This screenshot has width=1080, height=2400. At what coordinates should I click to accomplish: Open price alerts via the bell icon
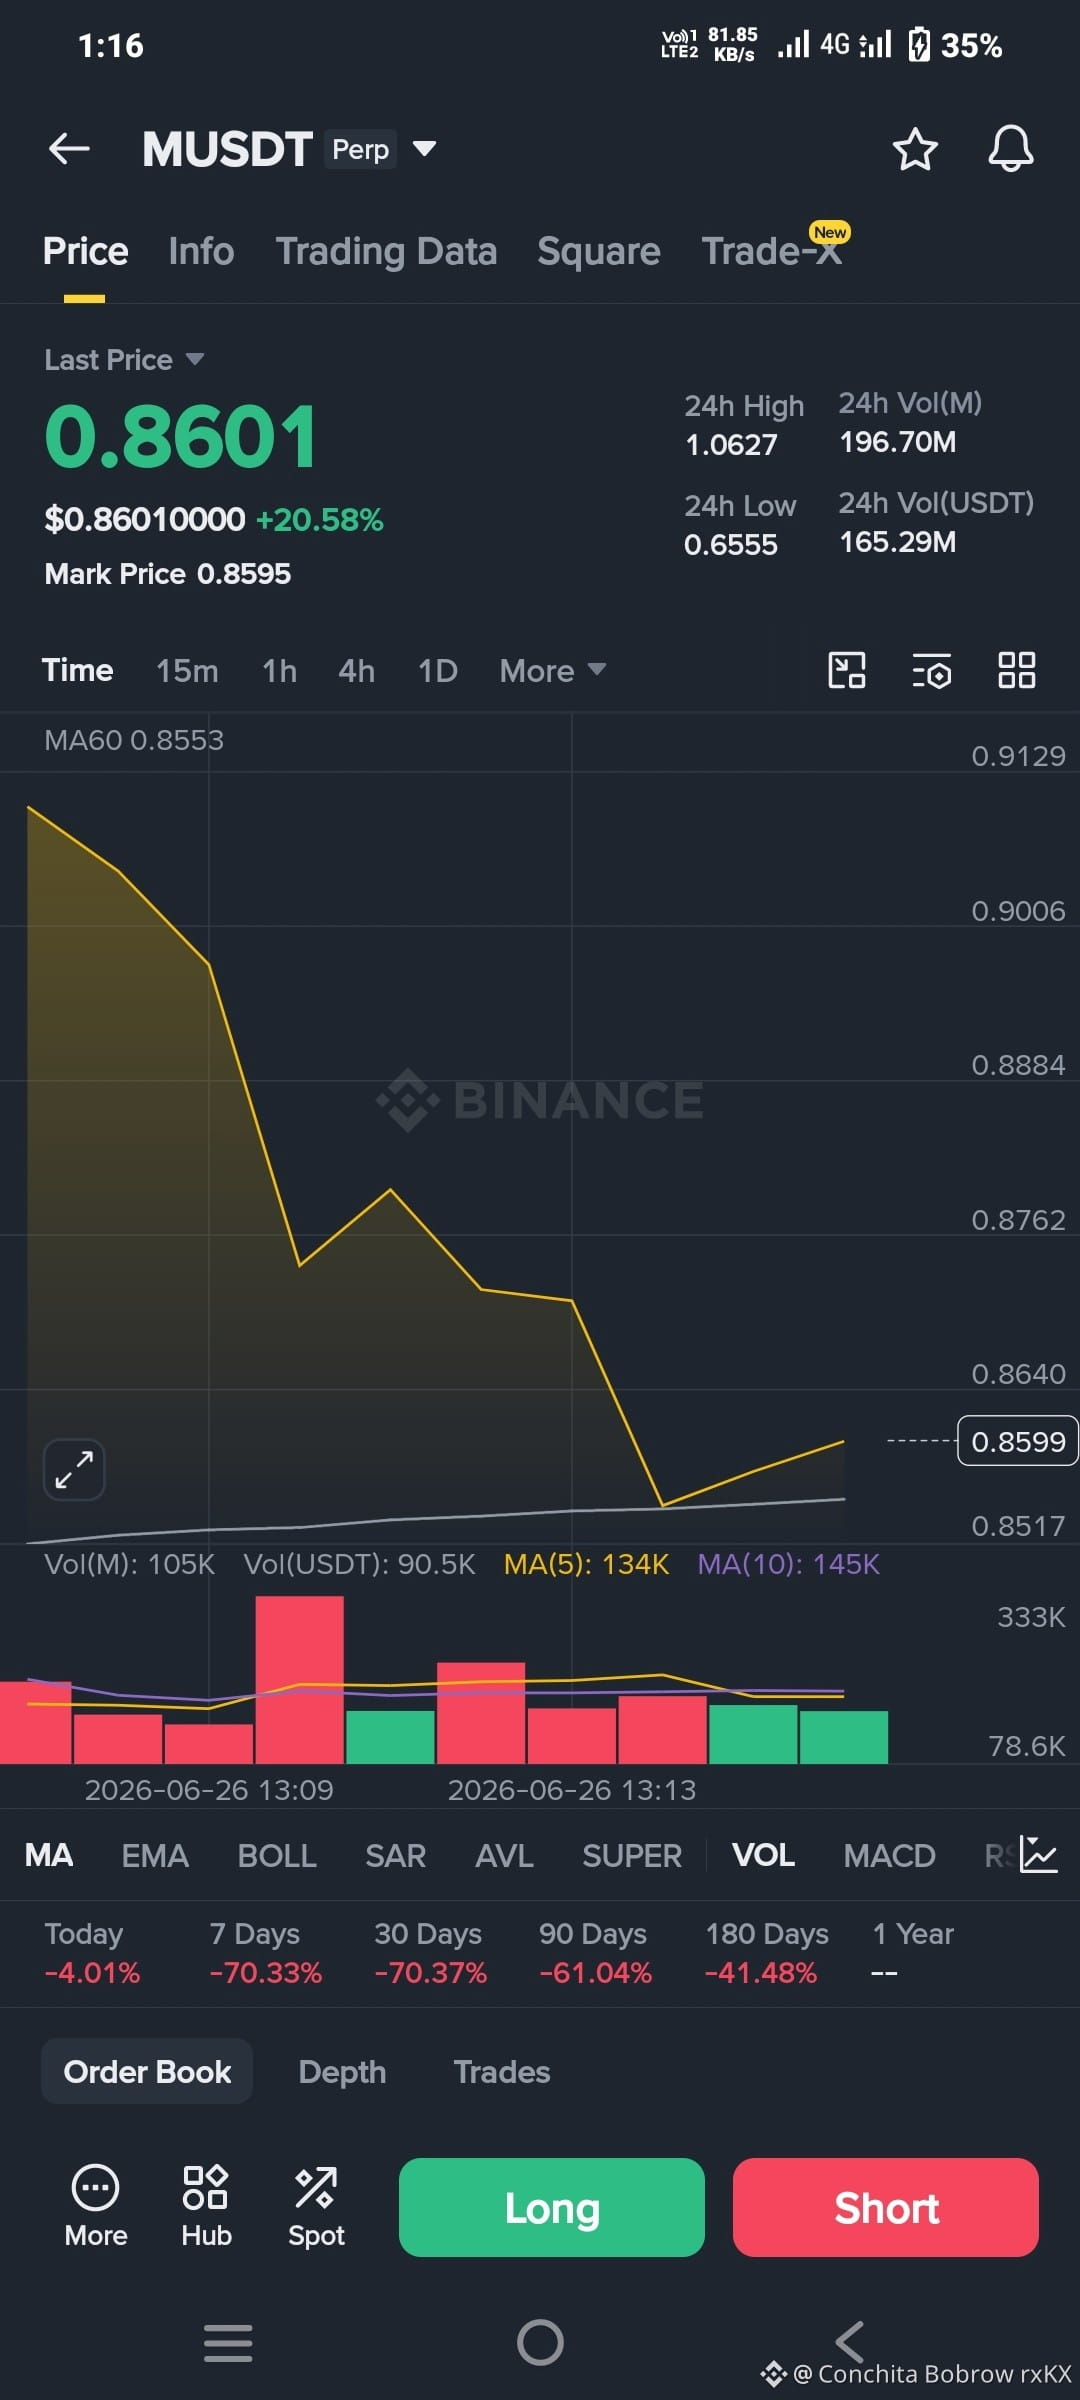(x=1011, y=149)
